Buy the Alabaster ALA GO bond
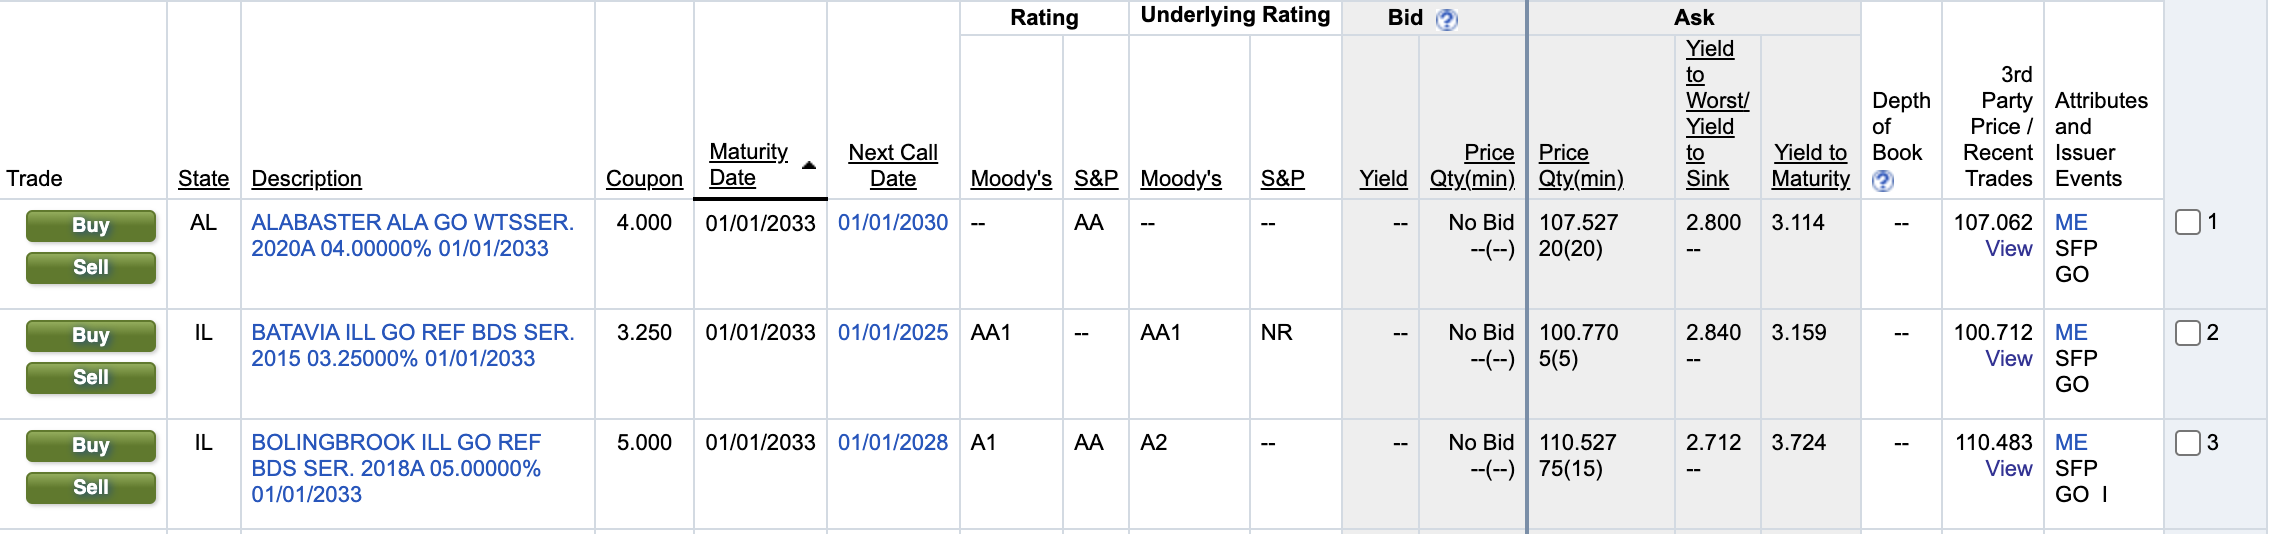This screenshot has height=534, width=2270. 91,226
